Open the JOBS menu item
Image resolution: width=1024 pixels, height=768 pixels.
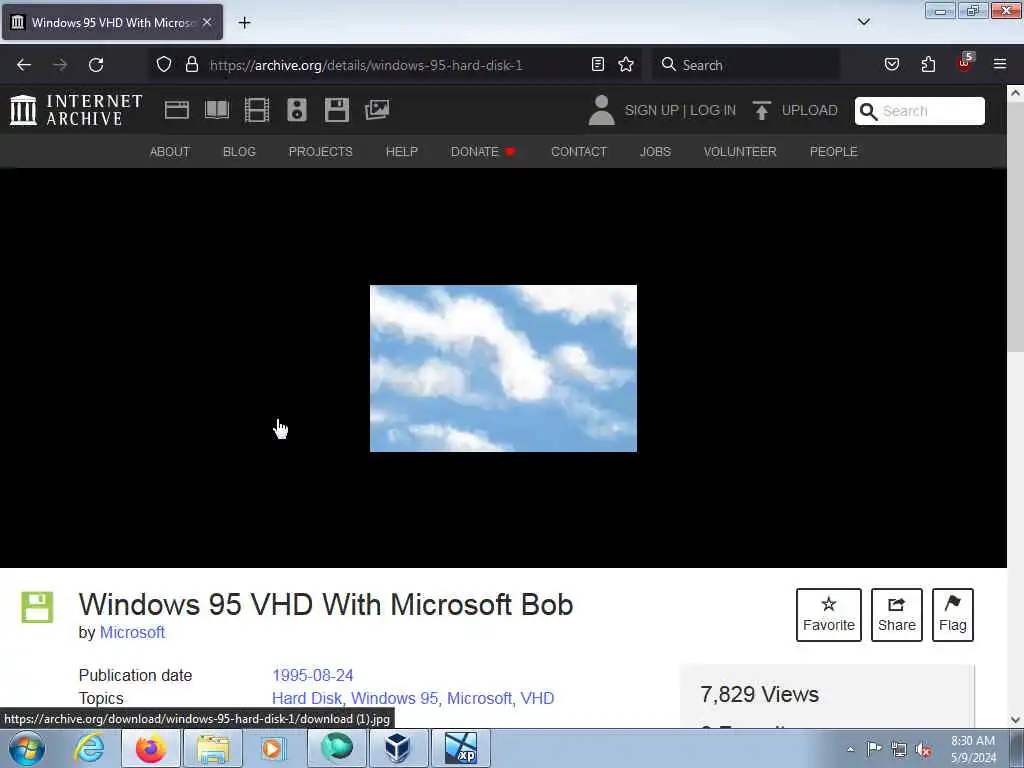click(655, 152)
